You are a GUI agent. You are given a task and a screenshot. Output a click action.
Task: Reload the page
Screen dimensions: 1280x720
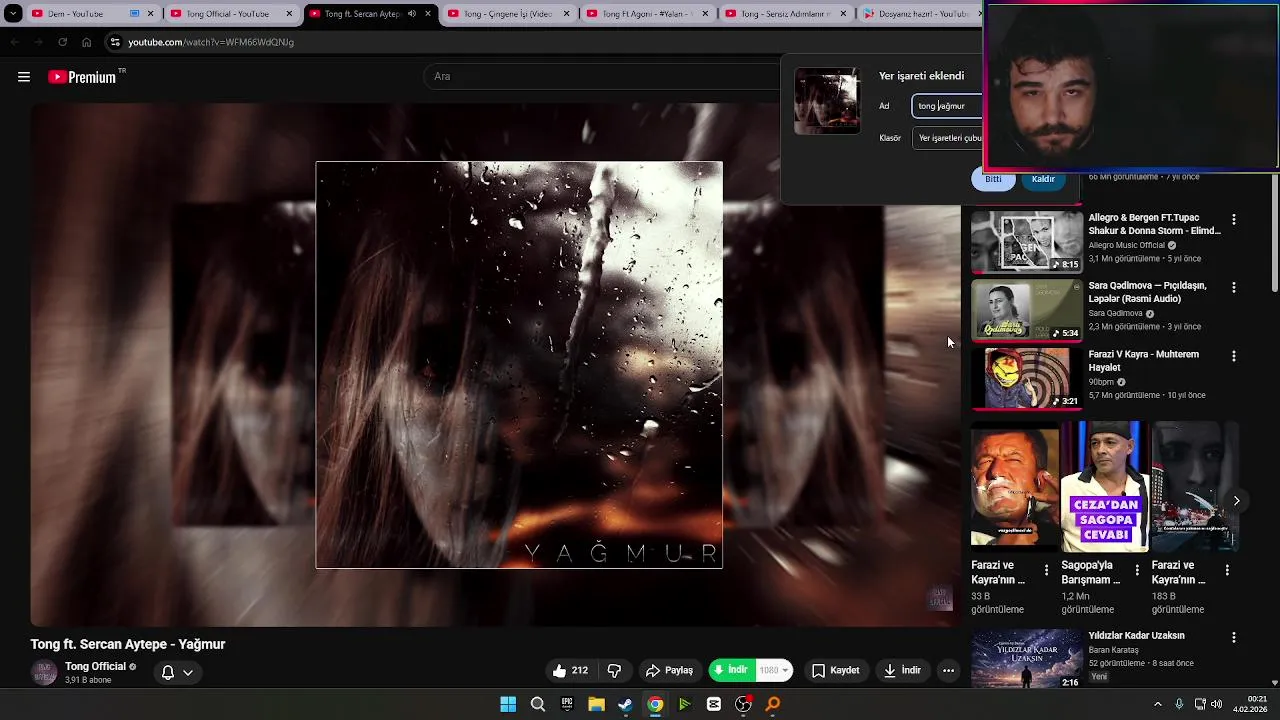pyautogui.click(x=62, y=42)
